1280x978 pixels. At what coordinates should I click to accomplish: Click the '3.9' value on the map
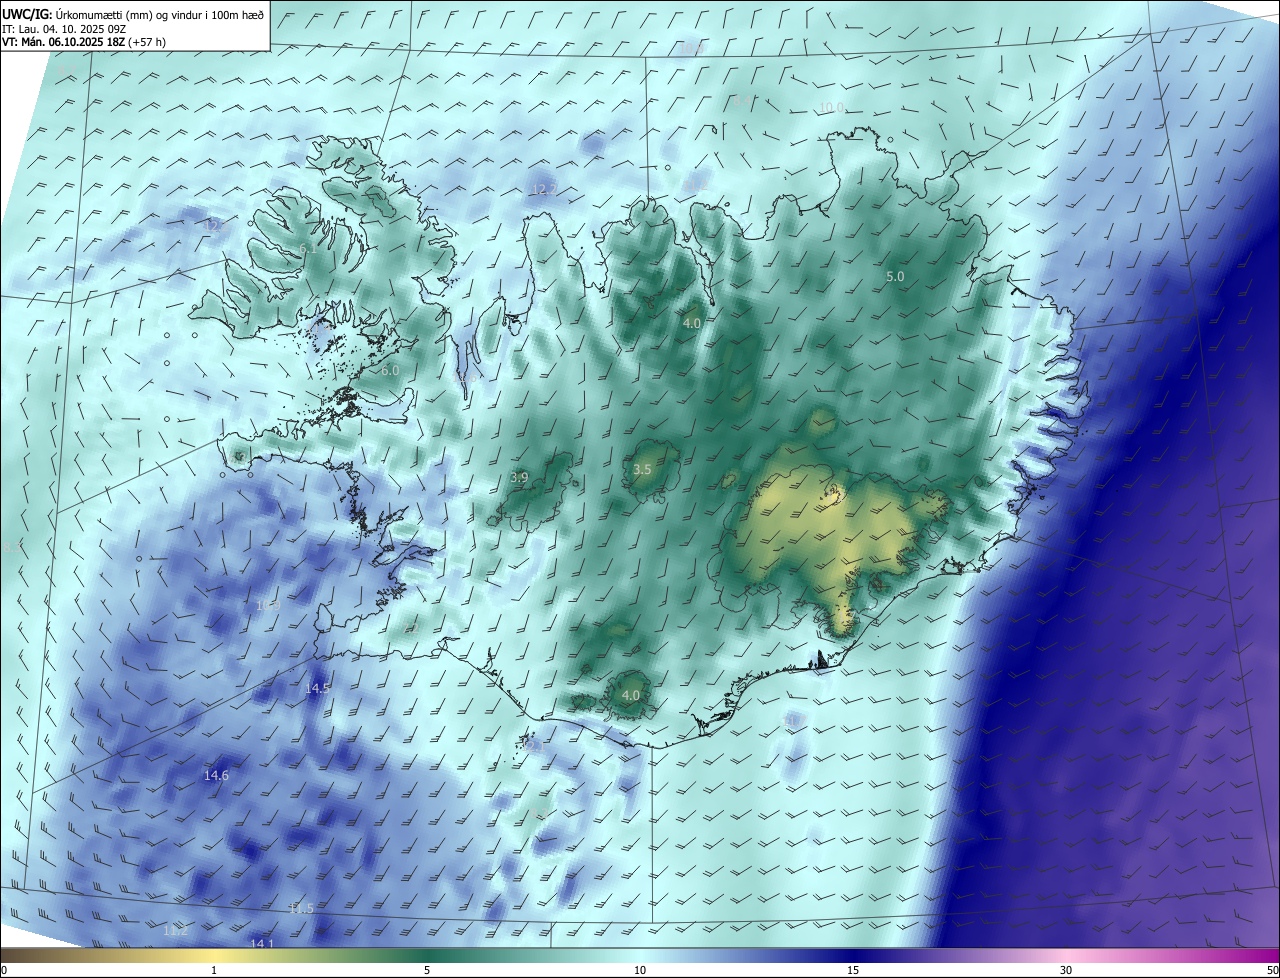point(519,478)
